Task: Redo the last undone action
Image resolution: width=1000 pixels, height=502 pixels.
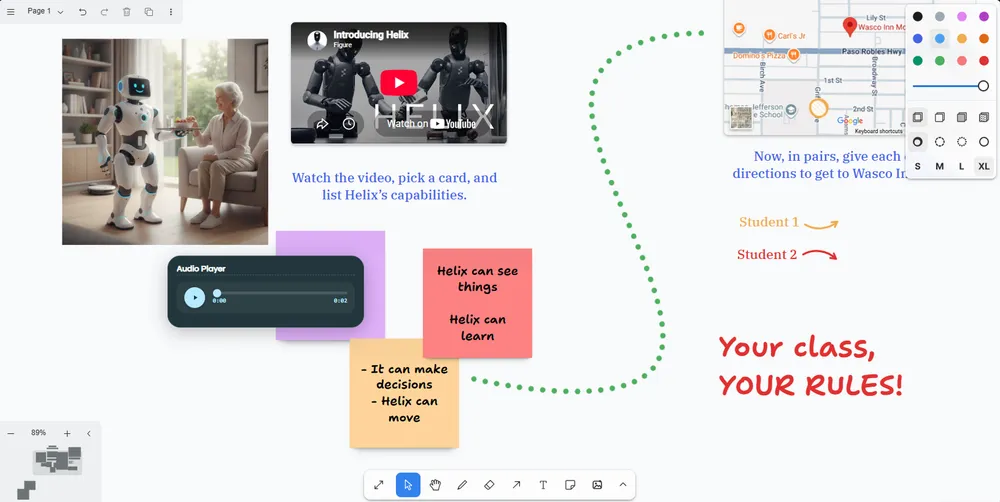Action: (104, 11)
